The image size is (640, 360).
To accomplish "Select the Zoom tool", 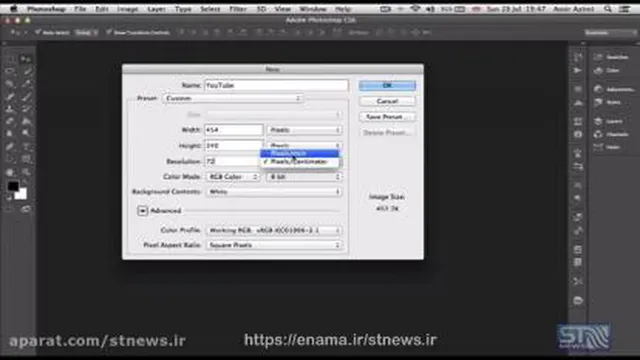I will coord(26,172).
